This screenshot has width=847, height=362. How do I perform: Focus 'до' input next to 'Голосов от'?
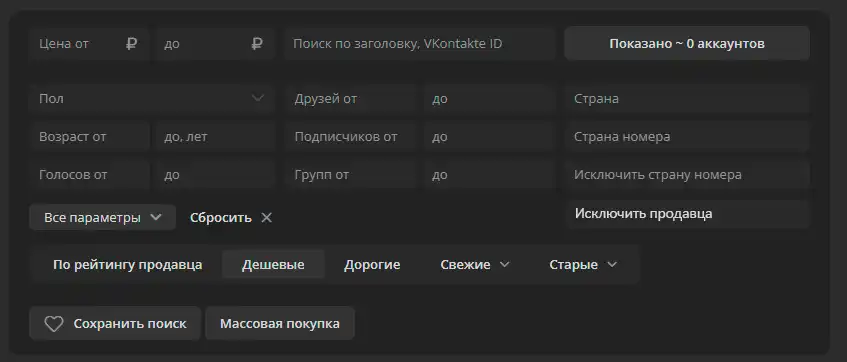216,175
